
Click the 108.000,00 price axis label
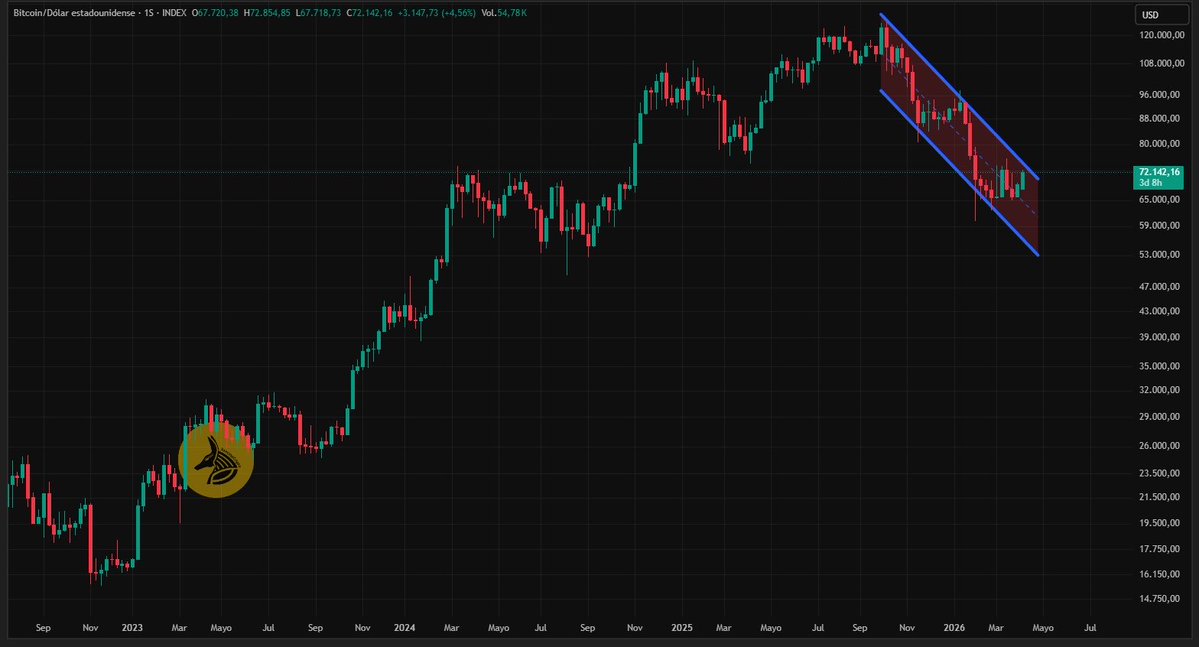pyautogui.click(x=1161, y=63)
